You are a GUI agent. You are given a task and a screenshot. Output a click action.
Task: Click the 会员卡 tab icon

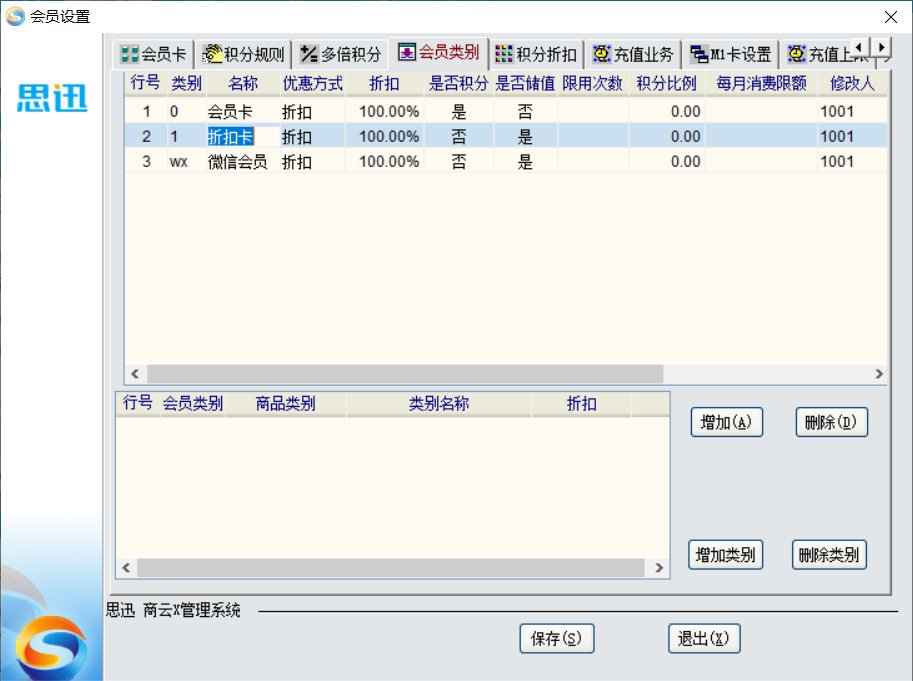point(130,54)
